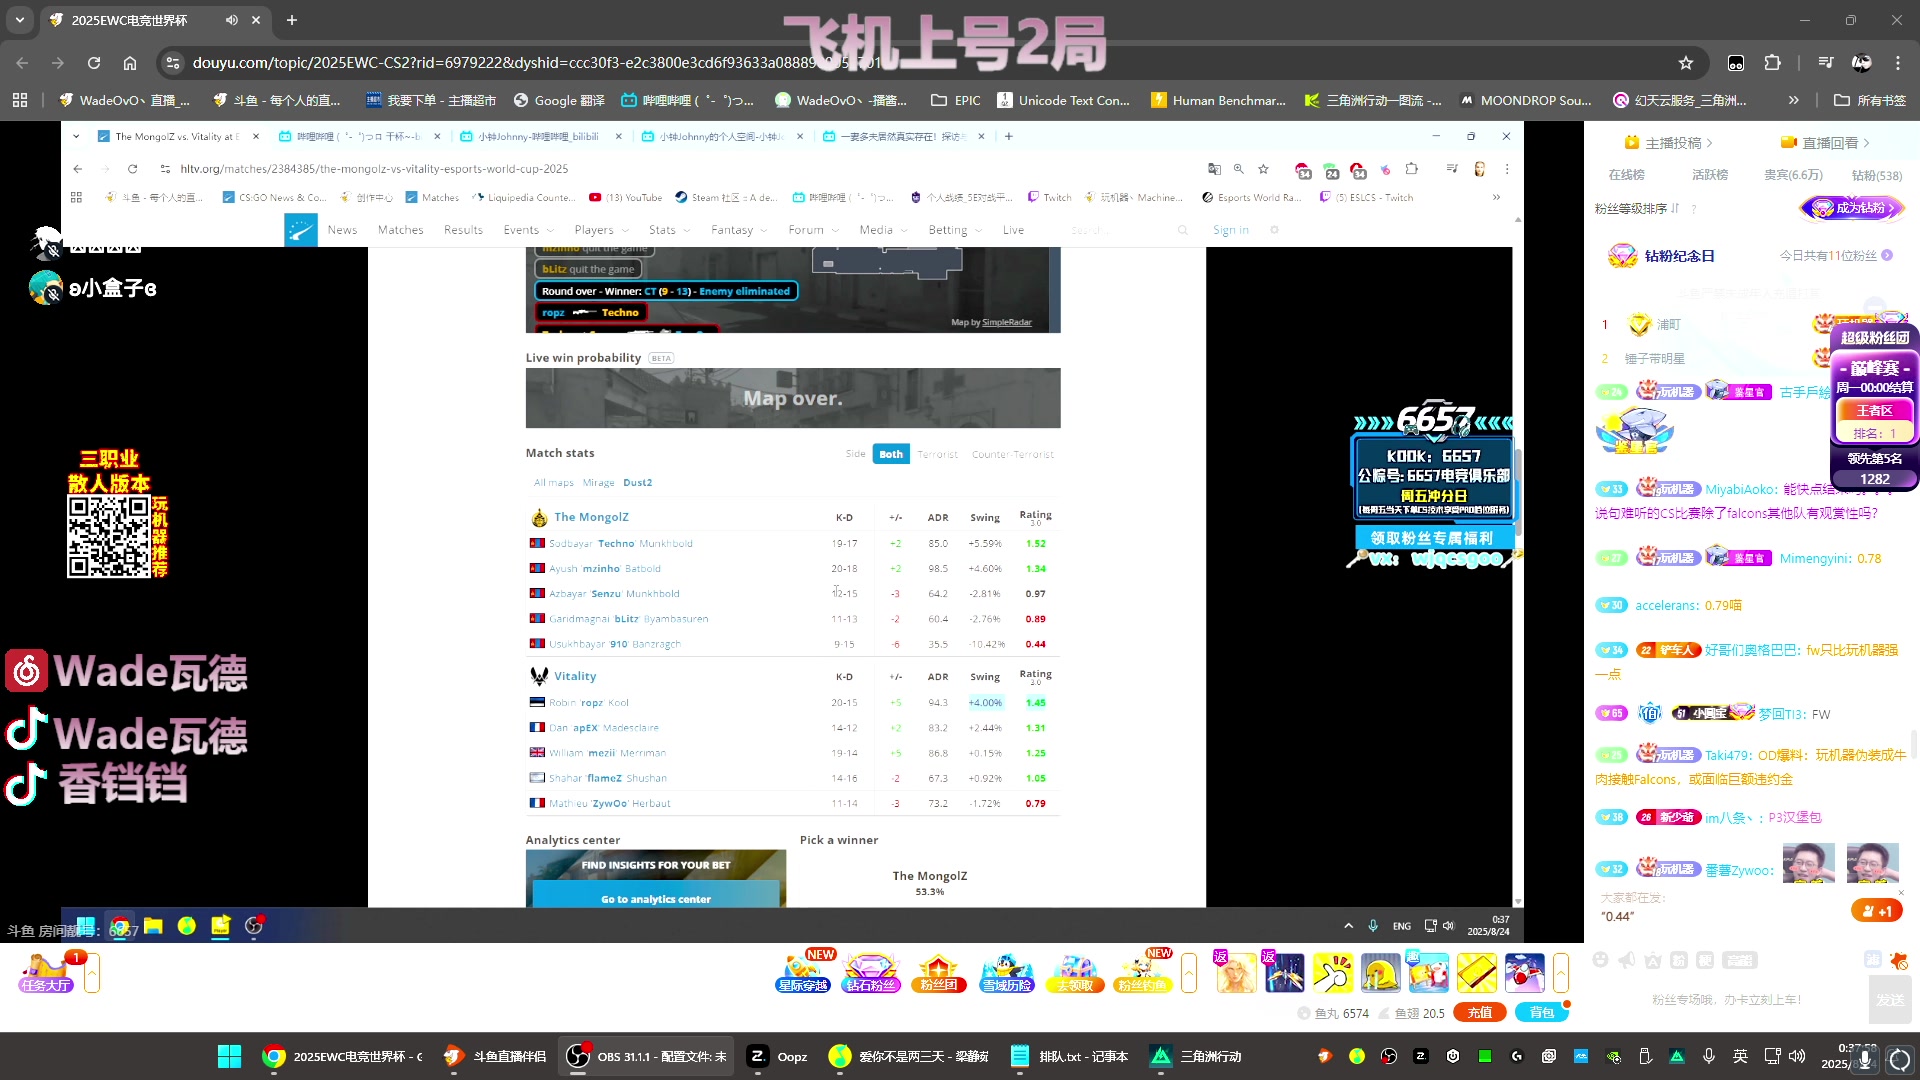
Task: Open the Chrome three-dot menu
Action: (x=1898, y=63)
